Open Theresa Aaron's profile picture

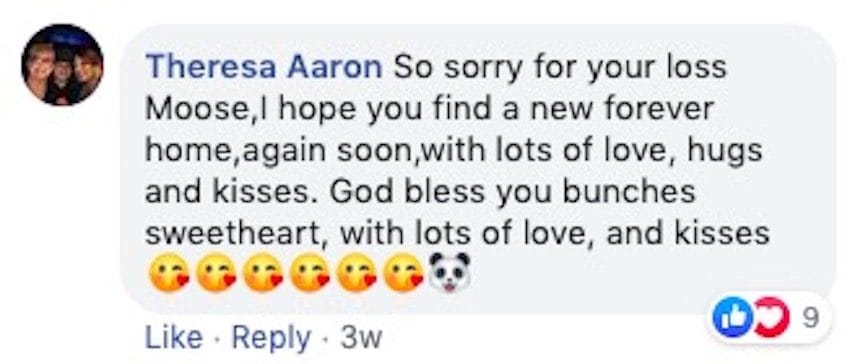point(62,65)
